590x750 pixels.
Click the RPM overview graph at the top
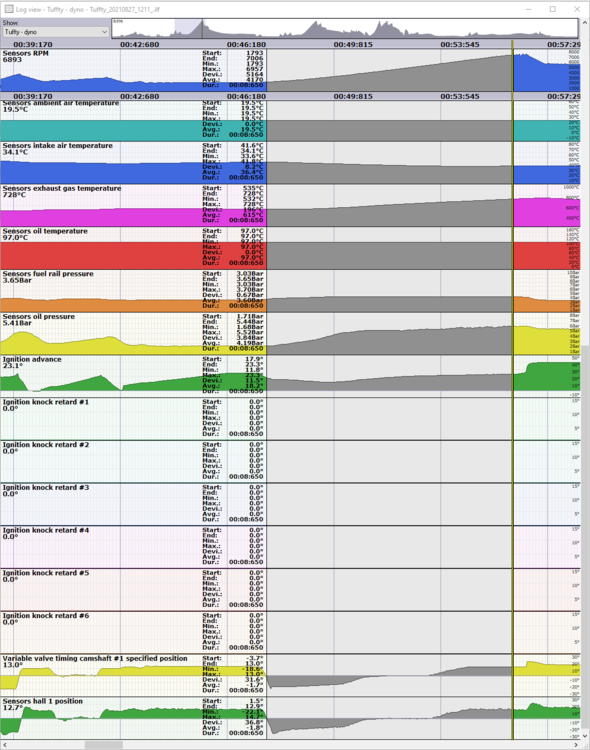coord(345,28)
